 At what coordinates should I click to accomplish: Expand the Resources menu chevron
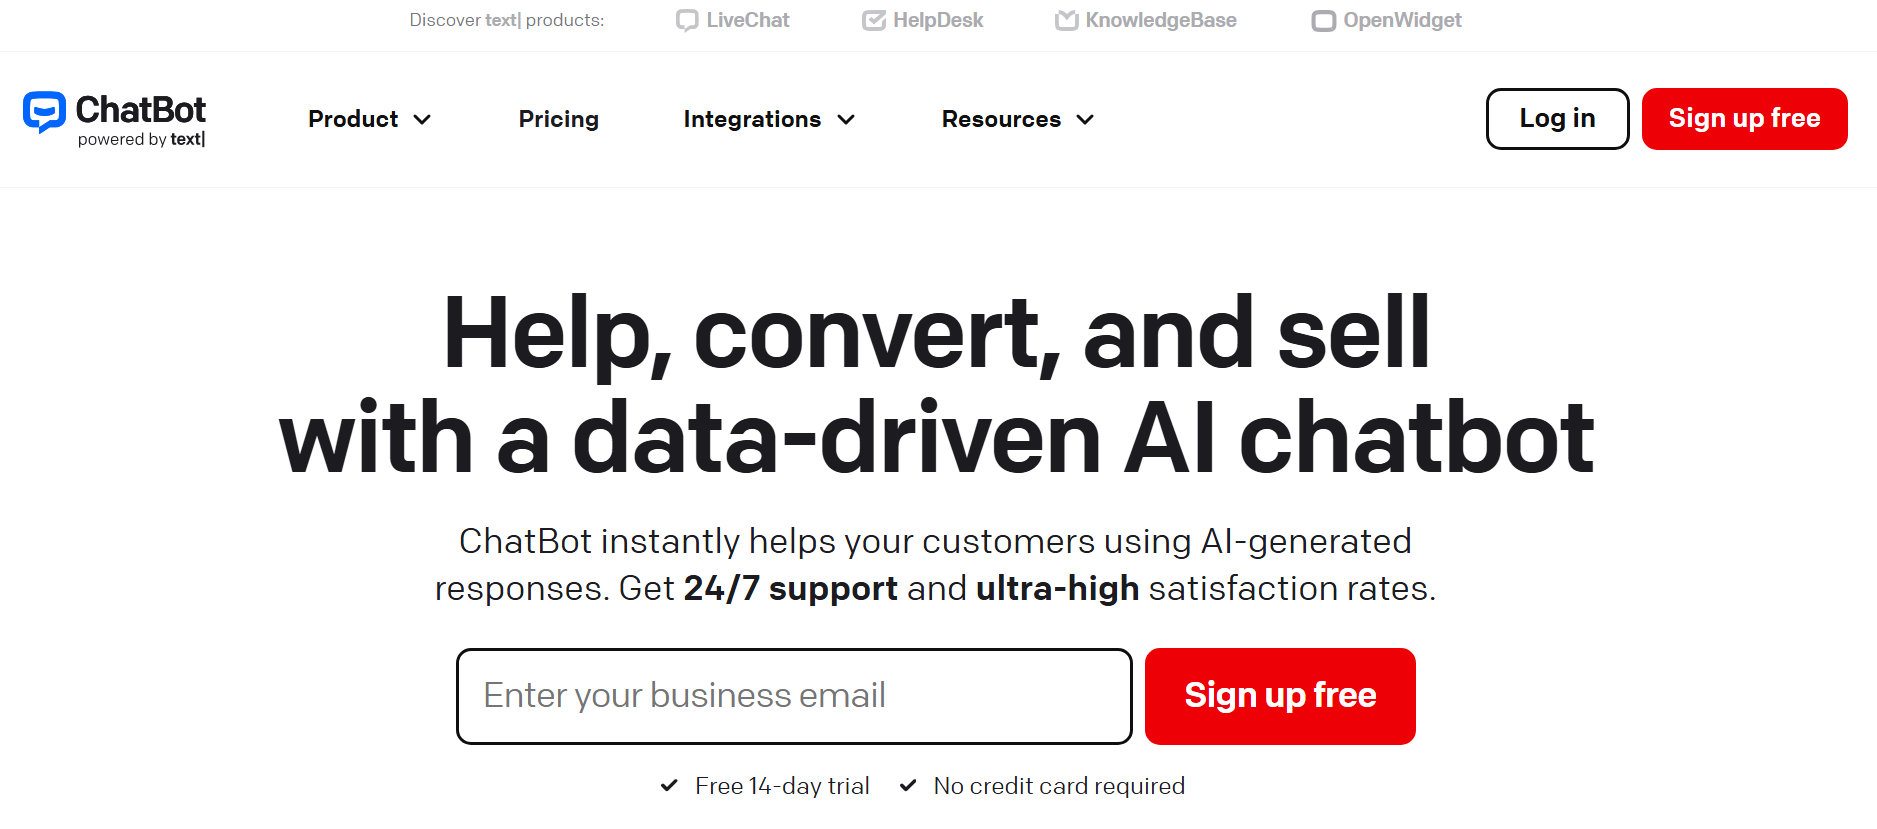tap(1086, 119)
